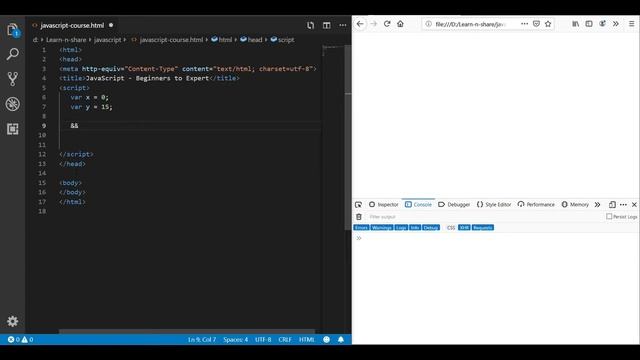Screen dimensions: 640x360
Task: Open Firefox account icon
Action: coord(602,24)
